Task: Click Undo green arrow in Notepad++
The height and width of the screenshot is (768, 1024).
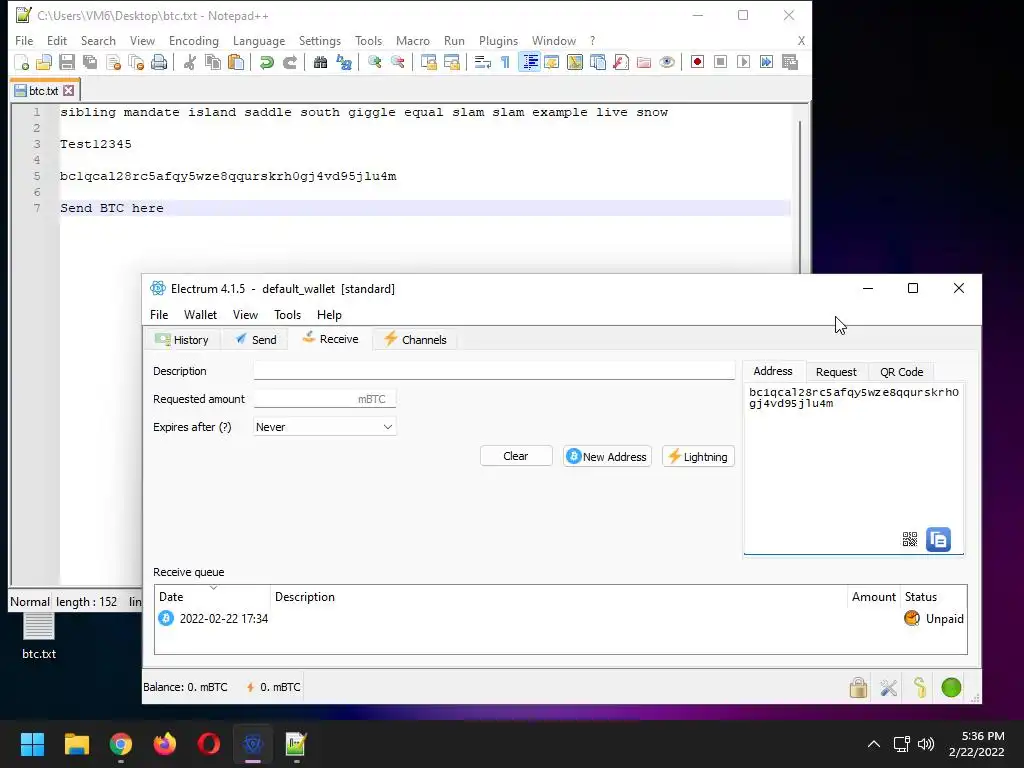Action: 266,62
